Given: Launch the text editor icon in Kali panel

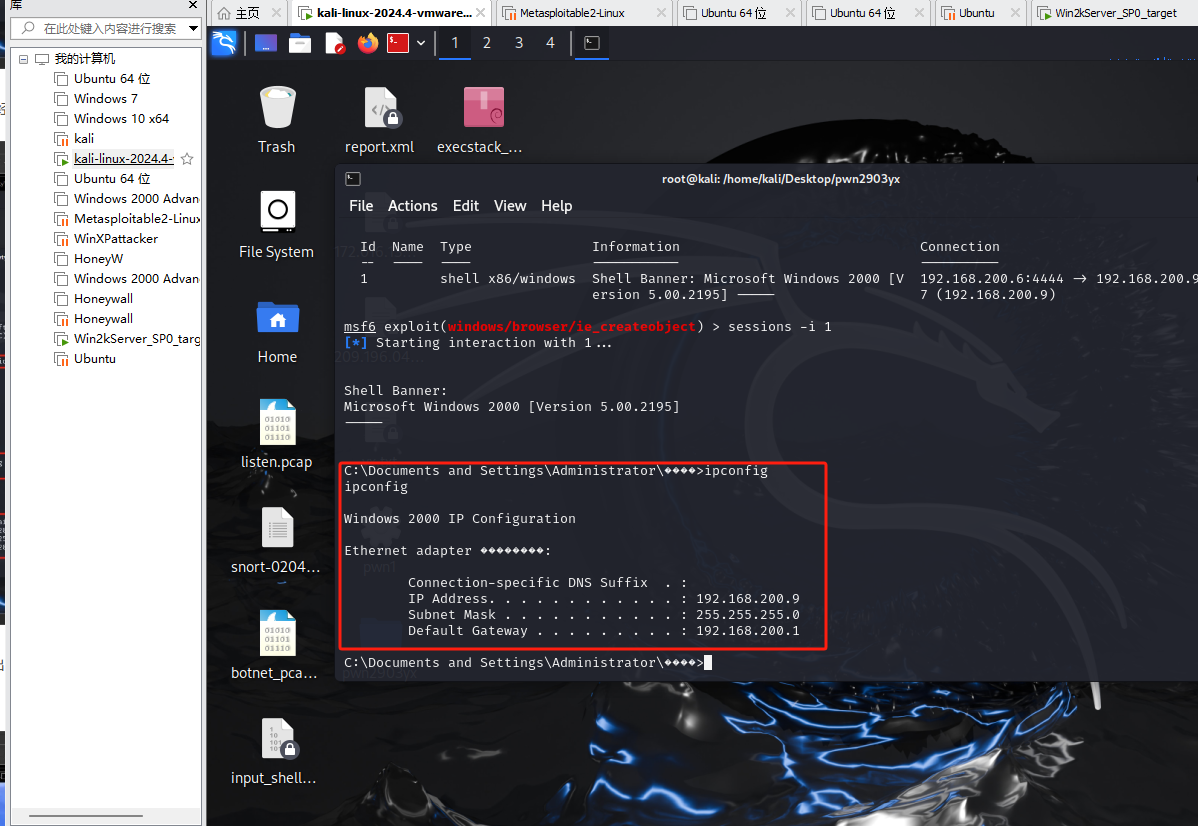Looking at the screenshot, I should (x=335, y=44).
